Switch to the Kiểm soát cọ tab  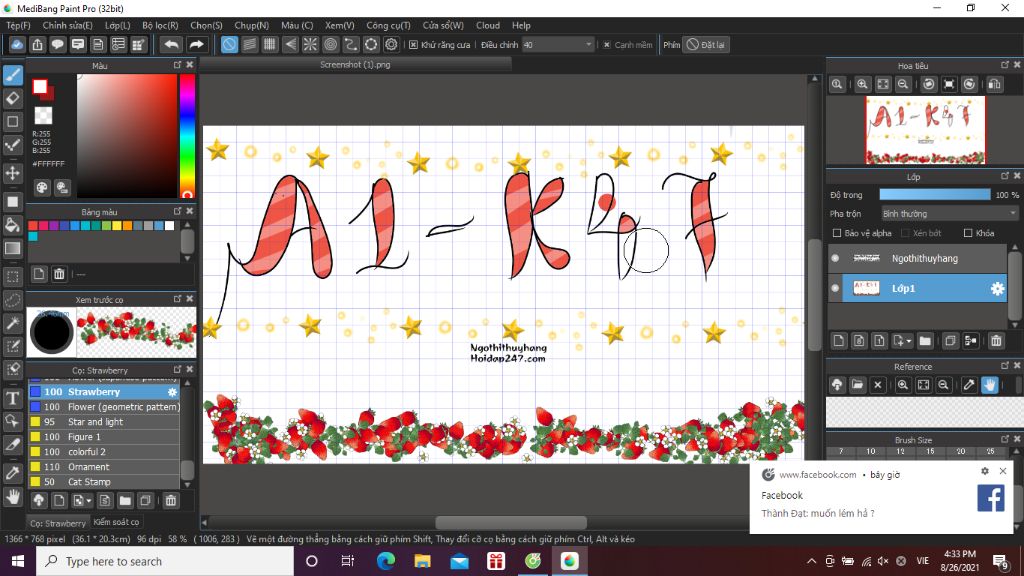coord(116,522)
